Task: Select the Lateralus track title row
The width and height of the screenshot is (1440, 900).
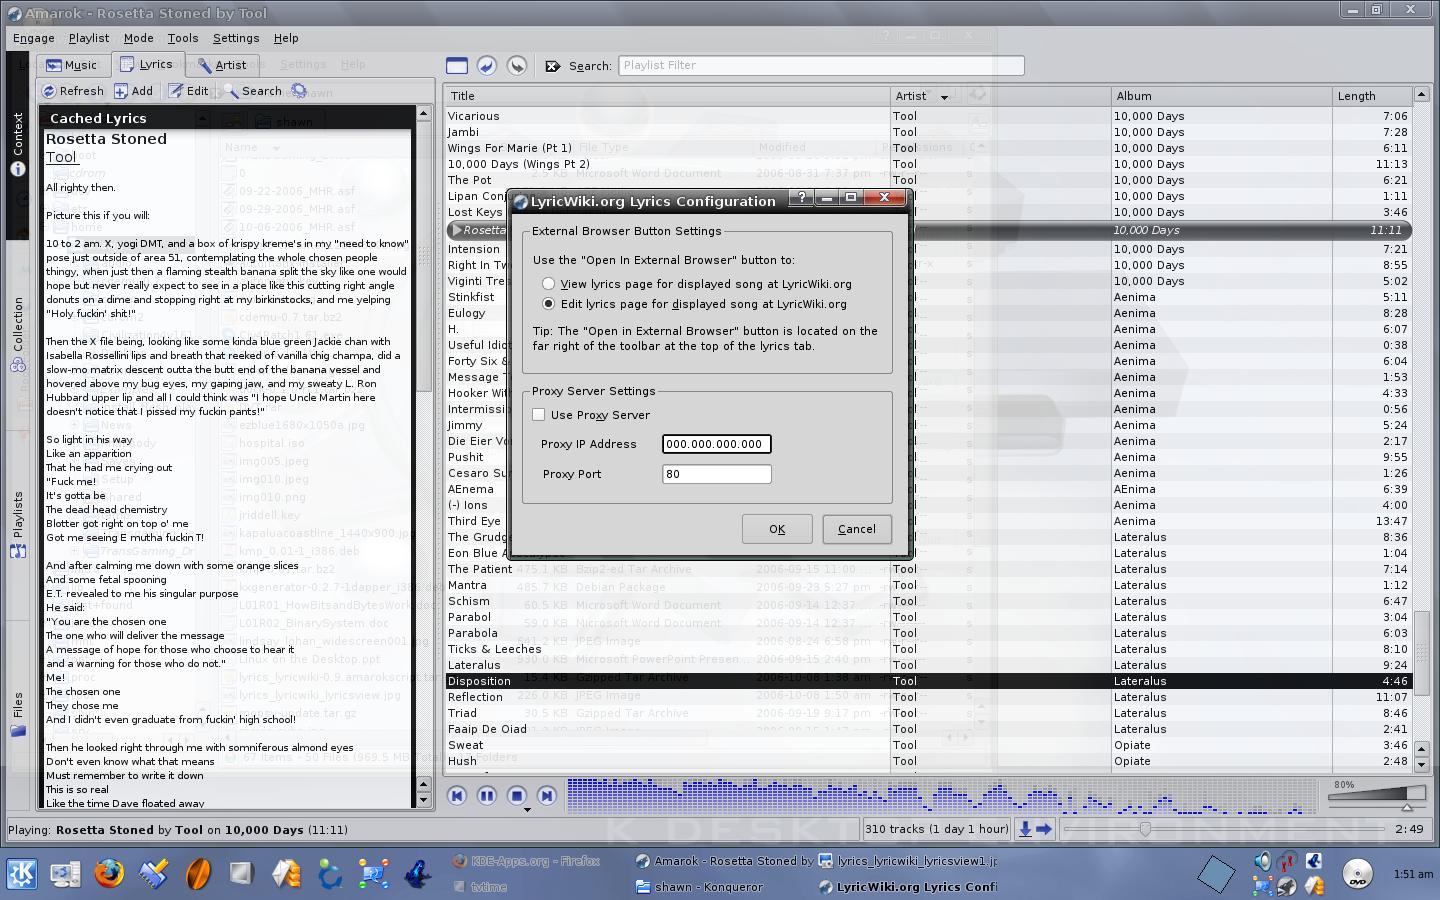Action: 928,665
